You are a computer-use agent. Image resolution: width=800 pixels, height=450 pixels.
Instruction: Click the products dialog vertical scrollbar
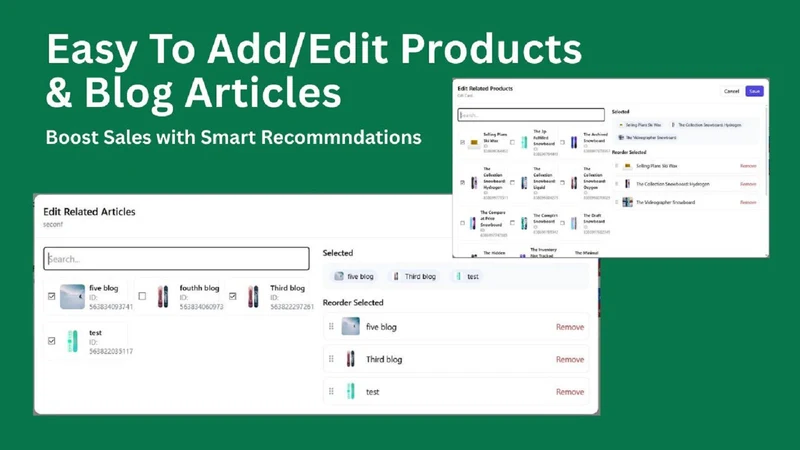pyautogui.click(x=766, y=151)
